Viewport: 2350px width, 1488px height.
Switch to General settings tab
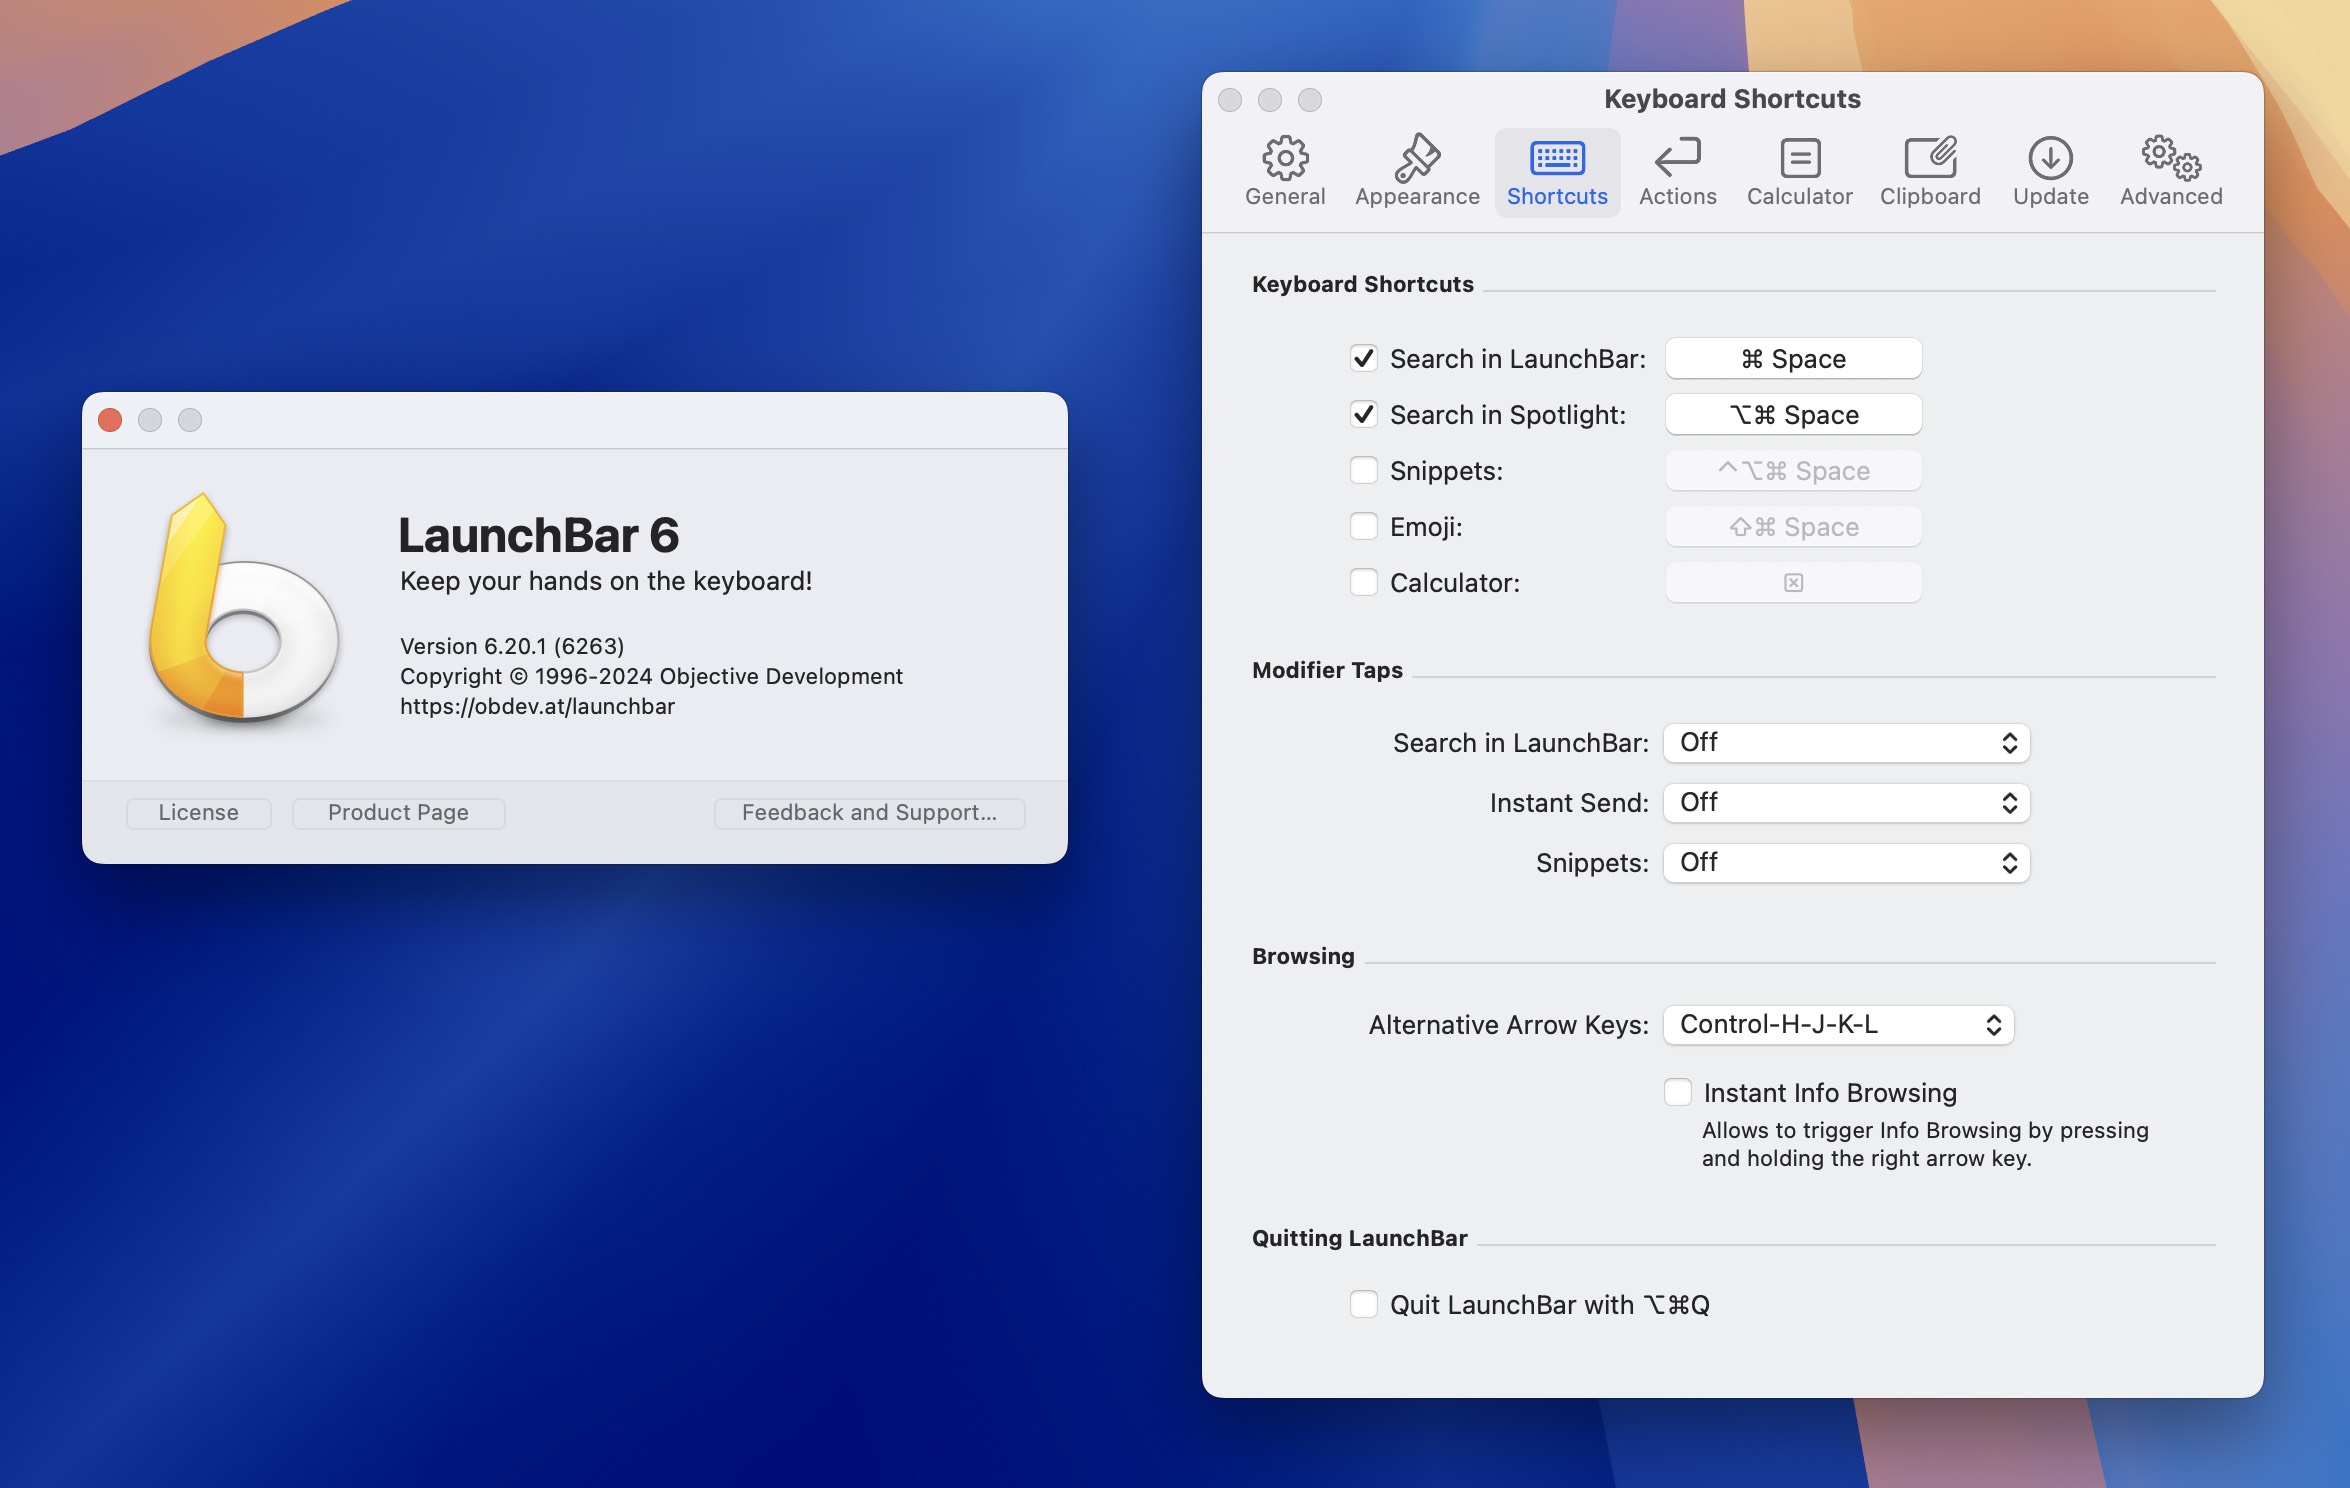click(1286, 166)
